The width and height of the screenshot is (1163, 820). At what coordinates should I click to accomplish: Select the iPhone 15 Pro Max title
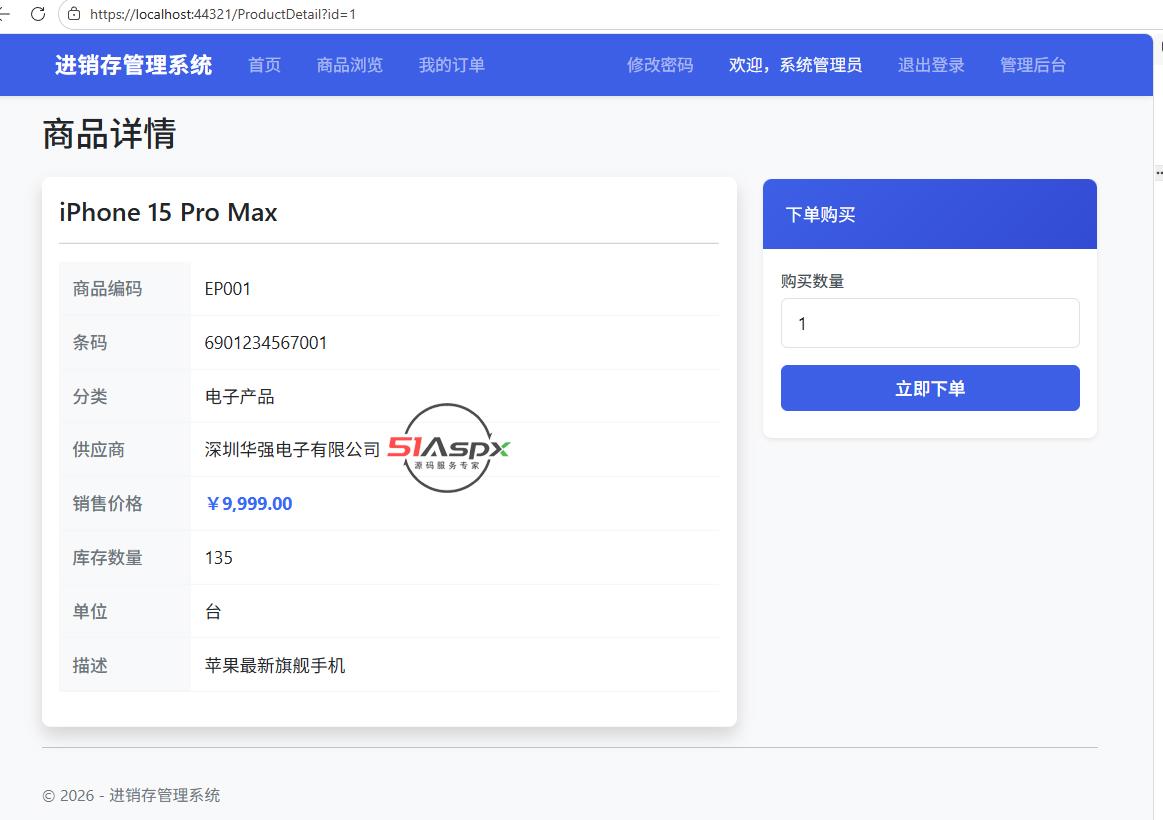(x=168, y=213)
